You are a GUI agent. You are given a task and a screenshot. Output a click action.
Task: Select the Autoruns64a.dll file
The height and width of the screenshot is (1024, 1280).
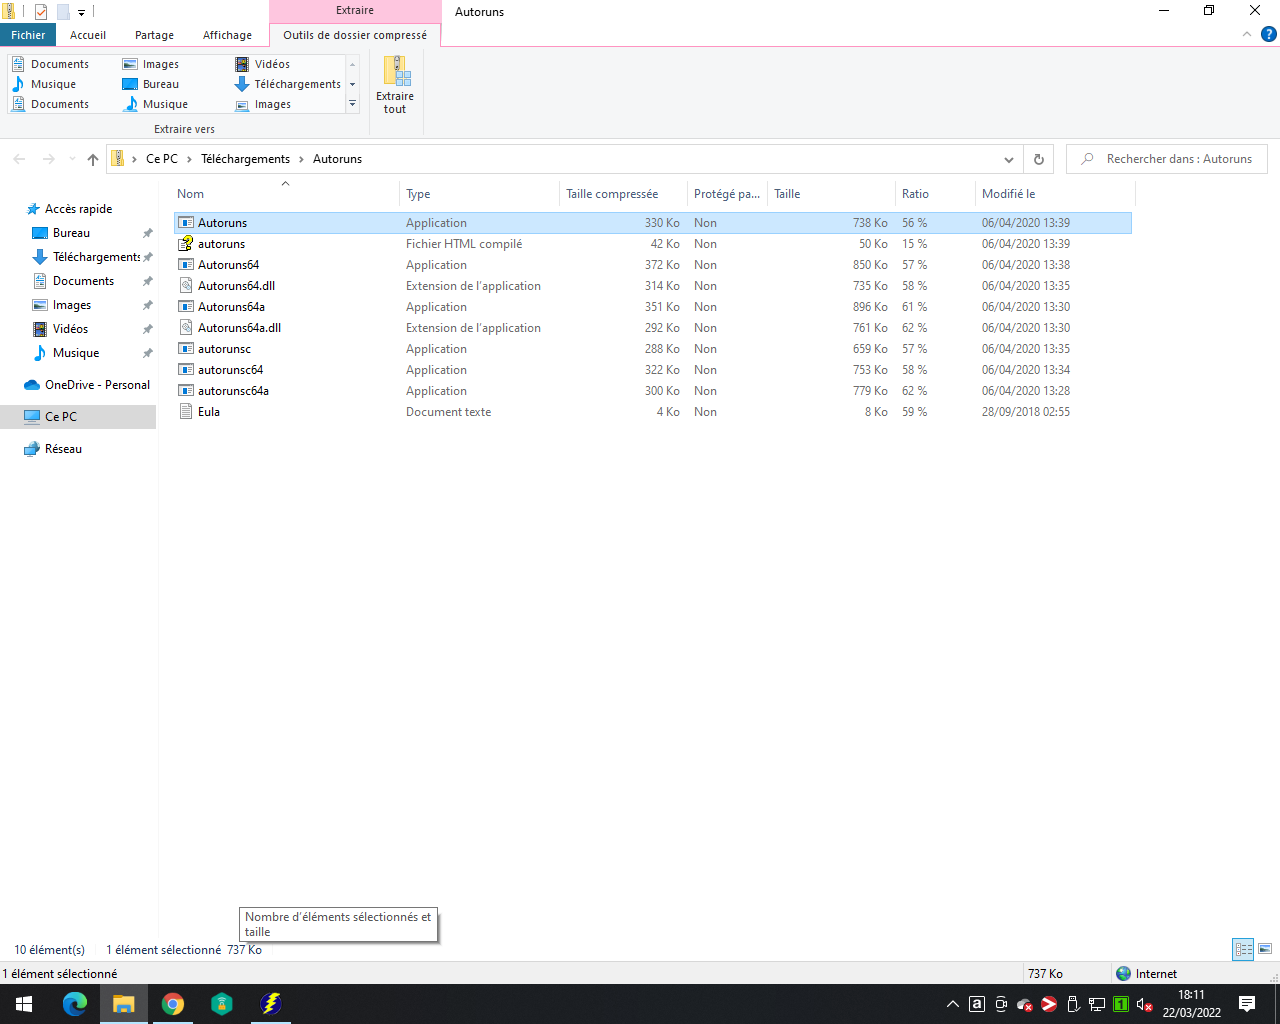point(653,328)
